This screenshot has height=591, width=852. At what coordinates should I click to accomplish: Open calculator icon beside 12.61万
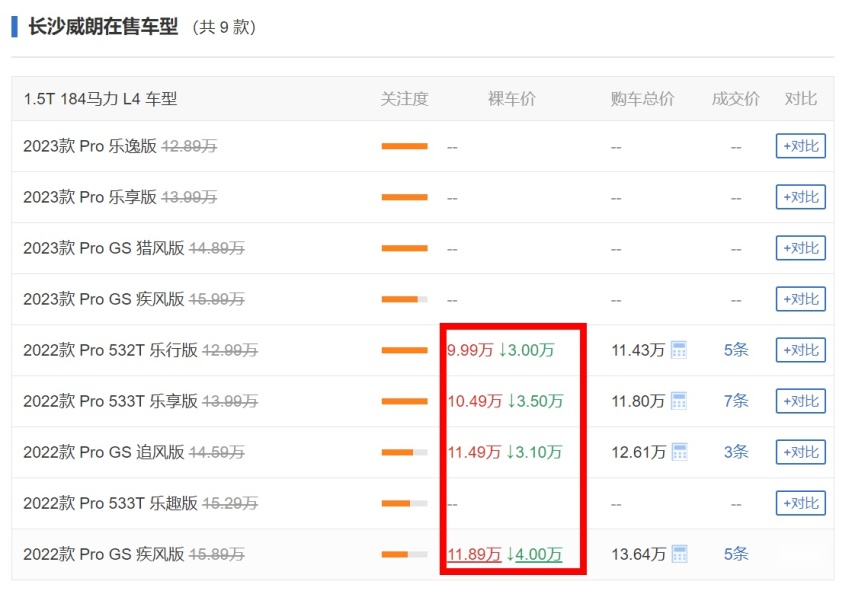pyautogui.click(x=679, y=452)
